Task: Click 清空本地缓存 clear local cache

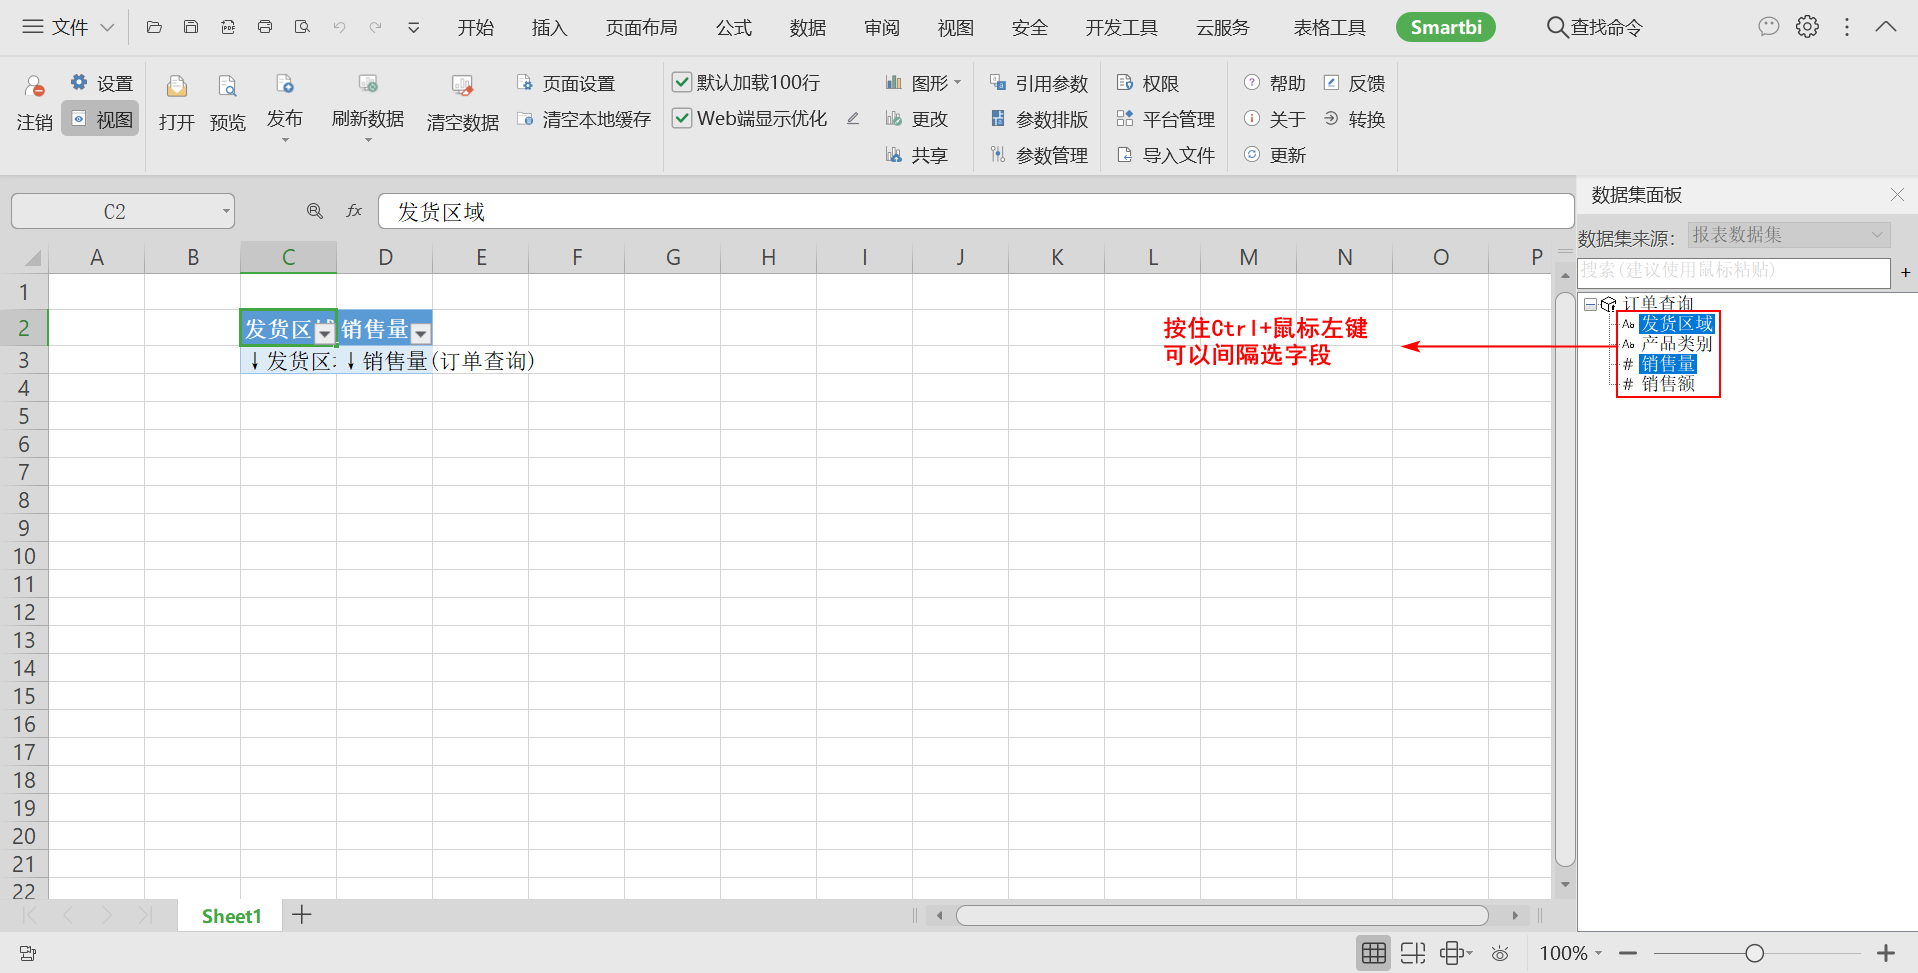Action: [584, 119]
